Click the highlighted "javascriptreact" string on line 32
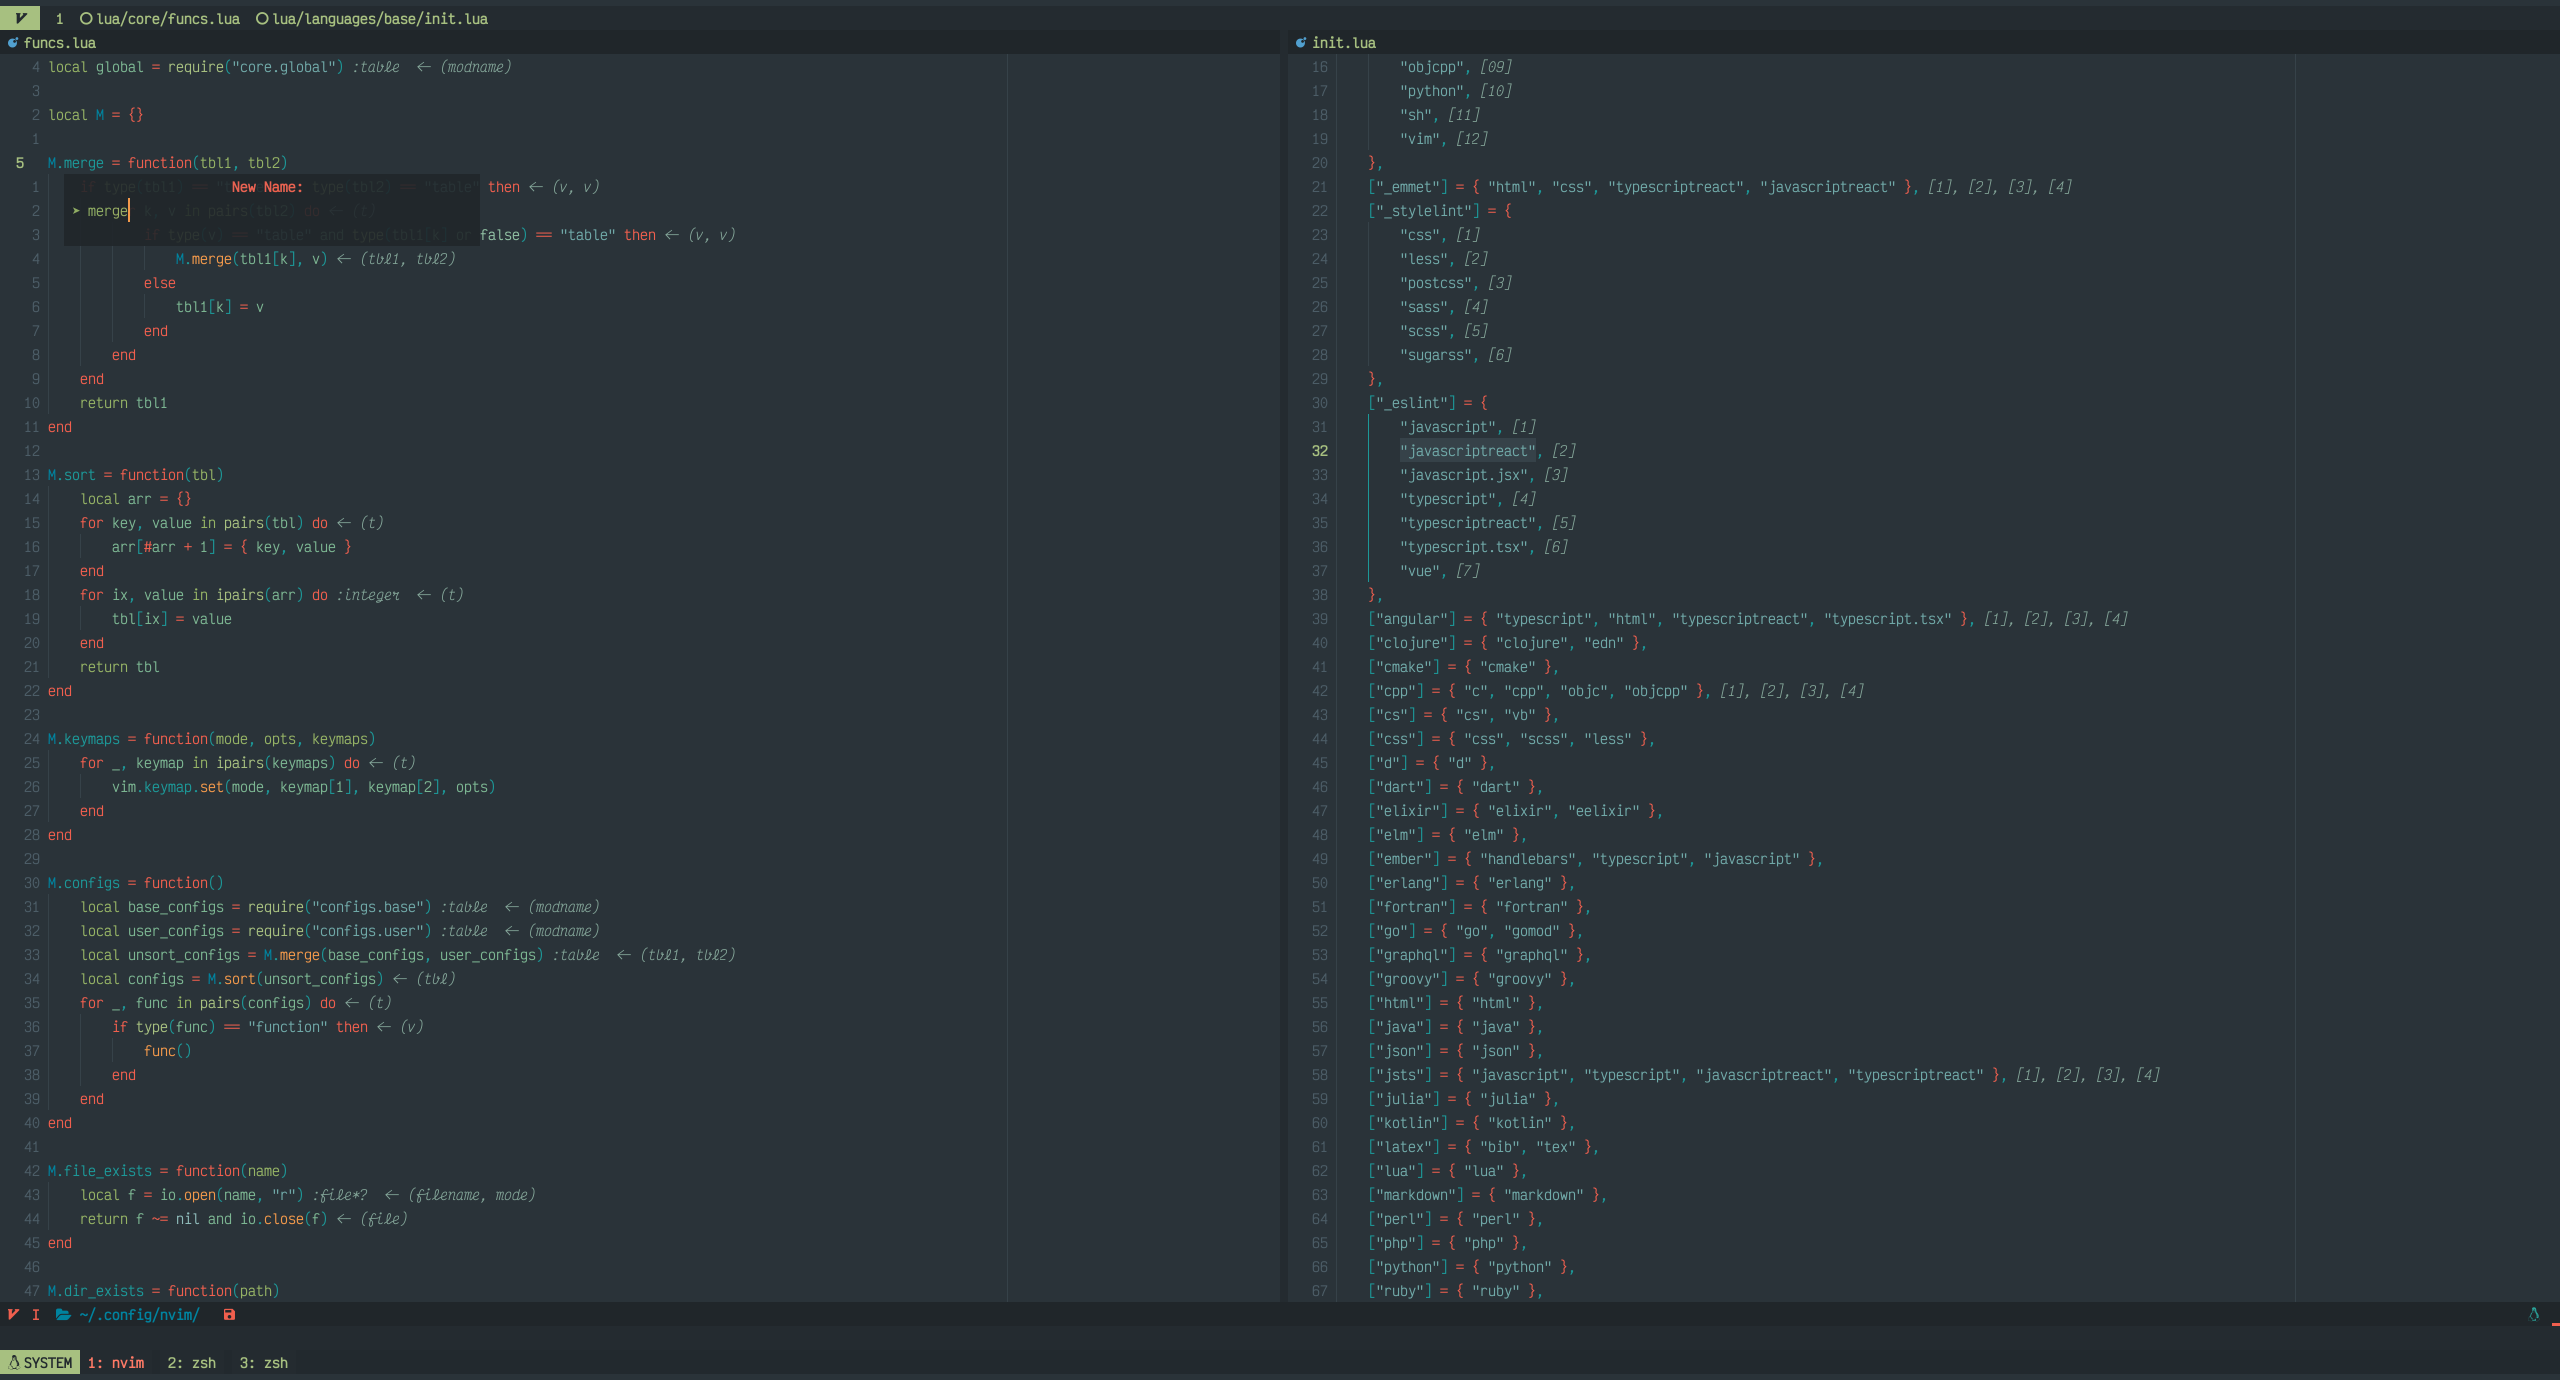 click(1468, 451)
